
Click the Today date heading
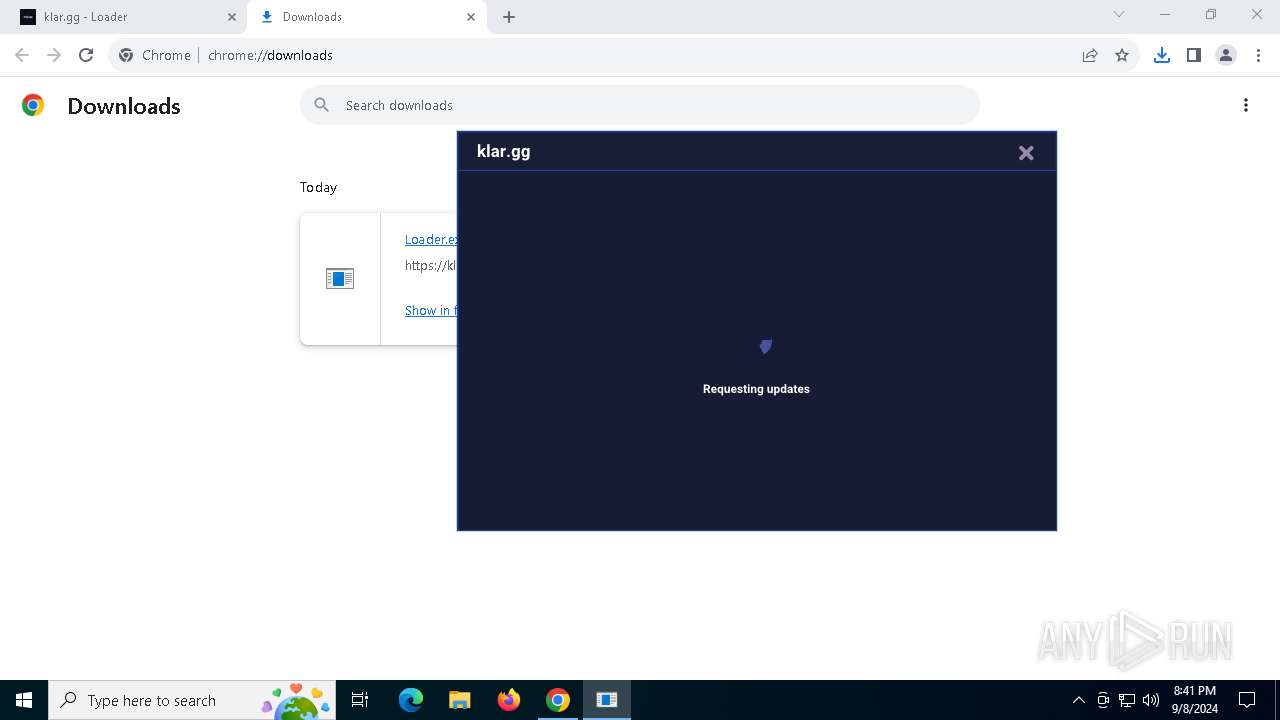point(318,187)
